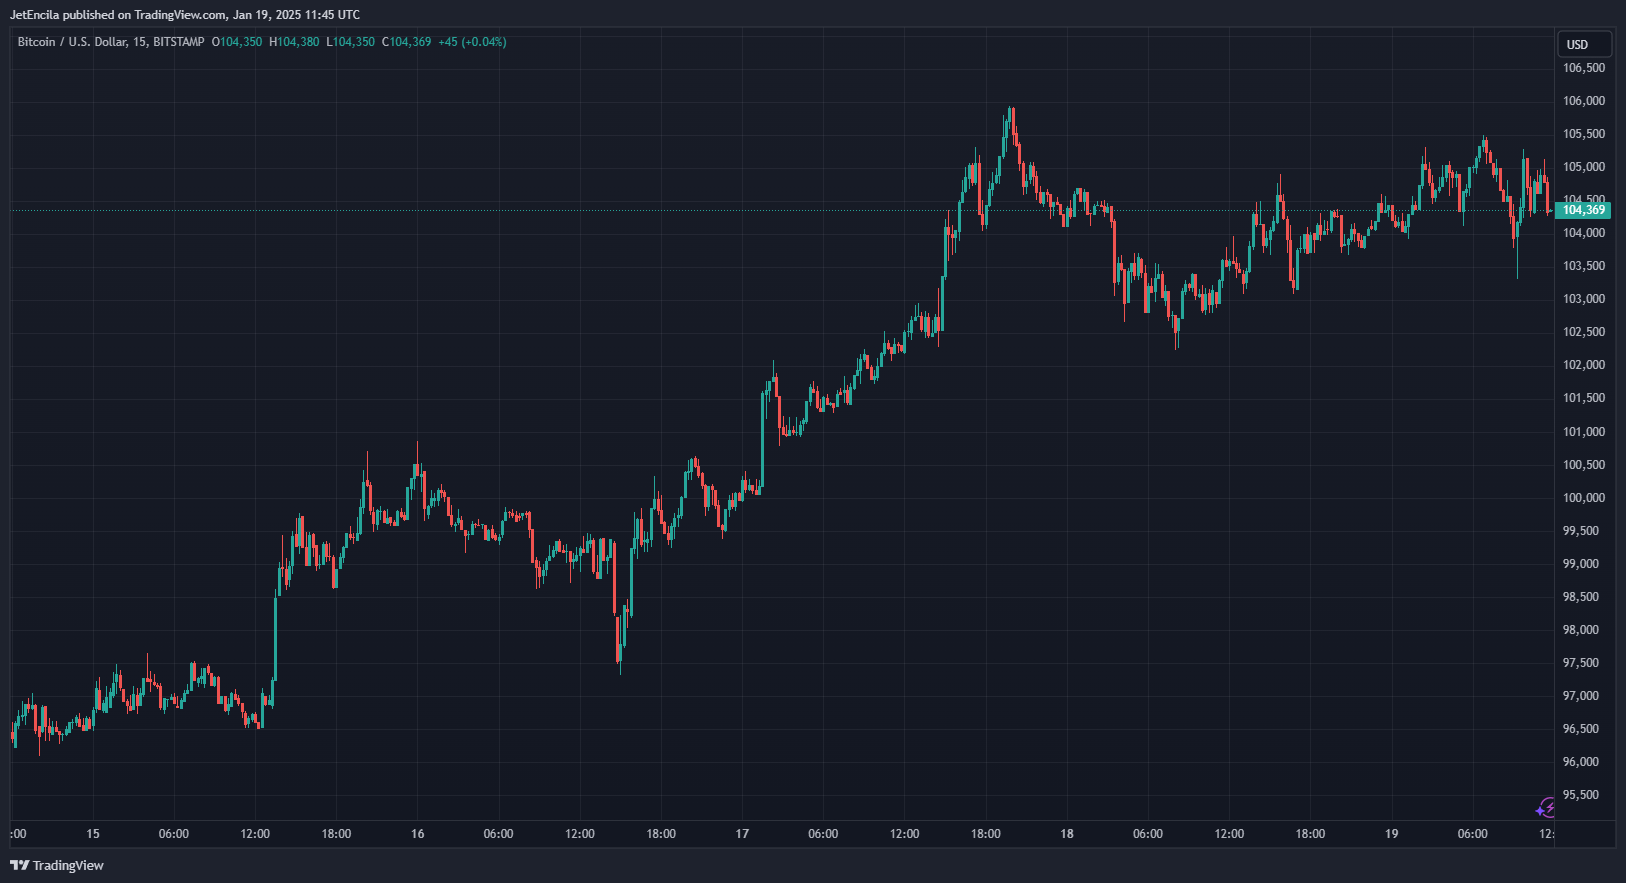Select the 106,000 price axis label
This screenshot has width=1626, height=883.
[x=1584, y=101]
